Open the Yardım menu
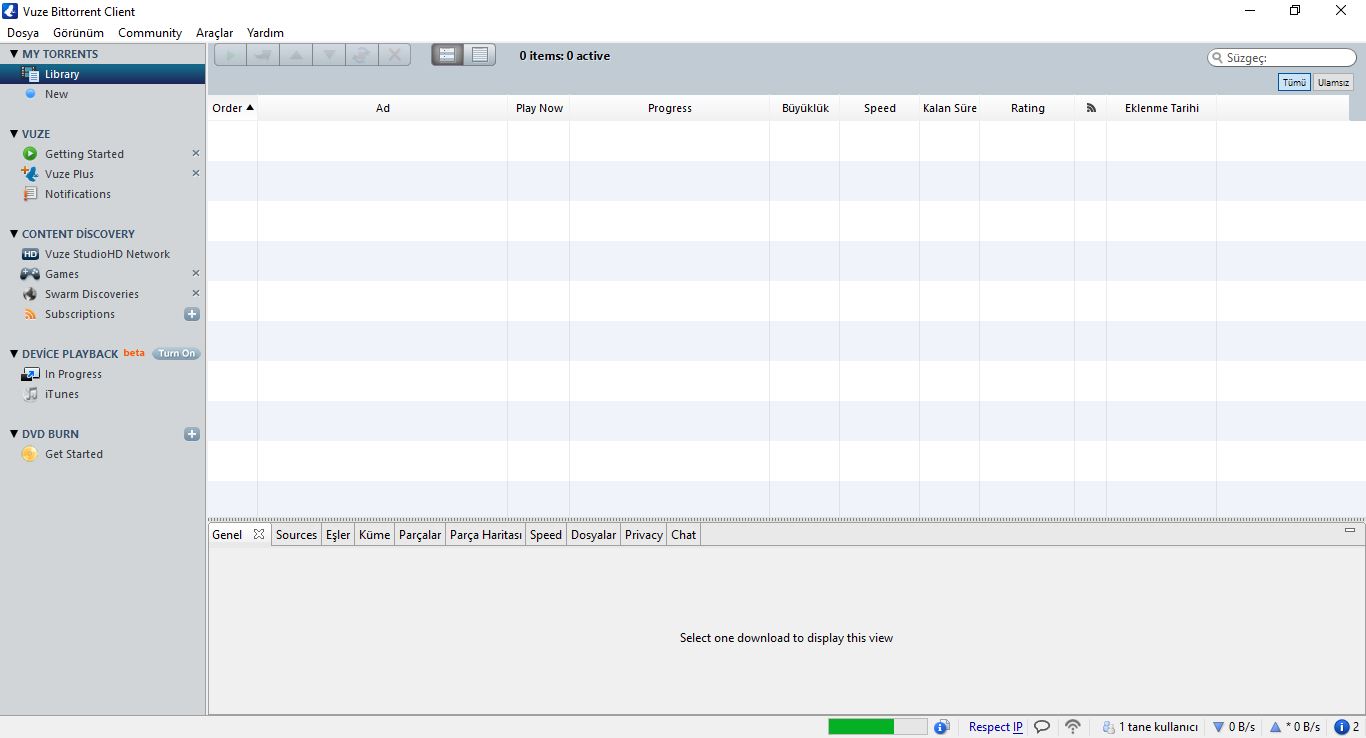The image size is (1366, 738). click(x=265, y=33)
